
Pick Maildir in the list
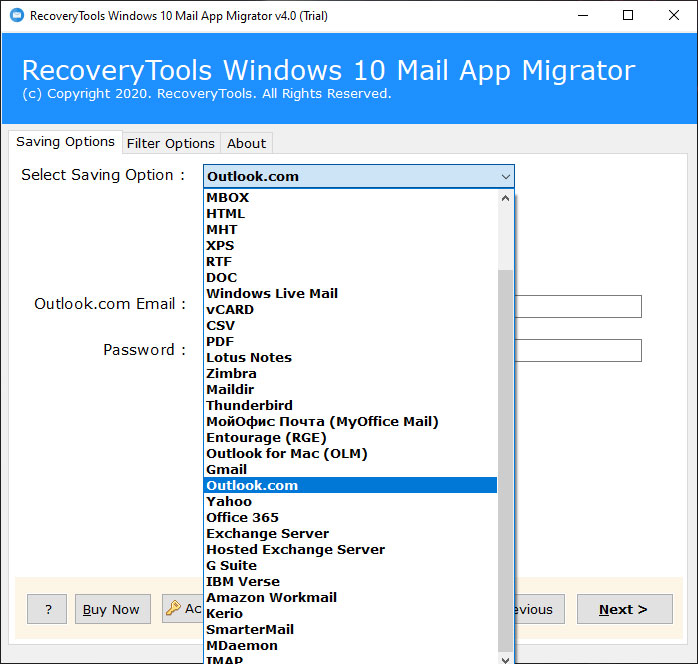351,390
